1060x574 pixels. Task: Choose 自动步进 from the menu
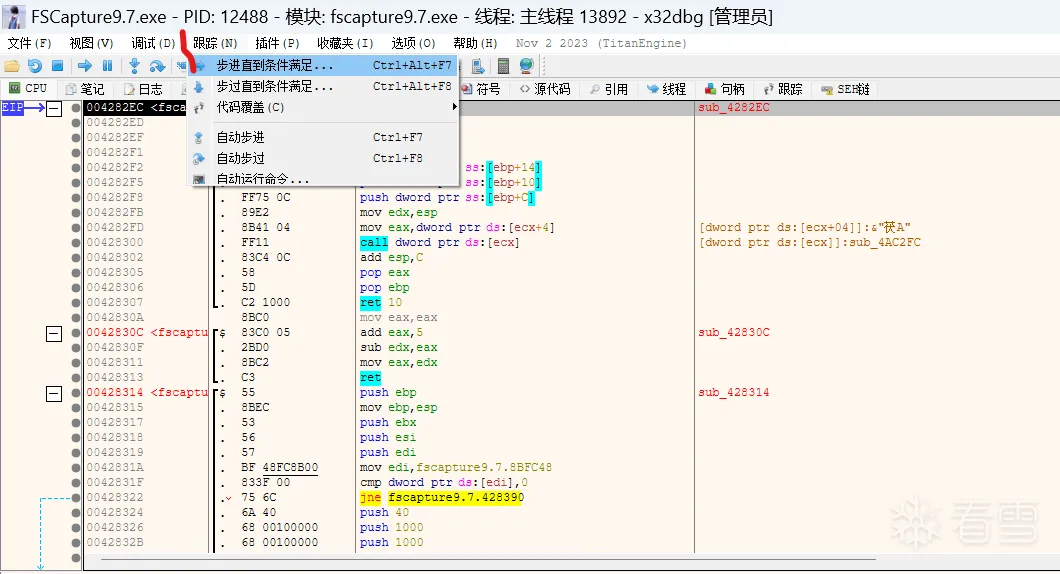point(323,137)
